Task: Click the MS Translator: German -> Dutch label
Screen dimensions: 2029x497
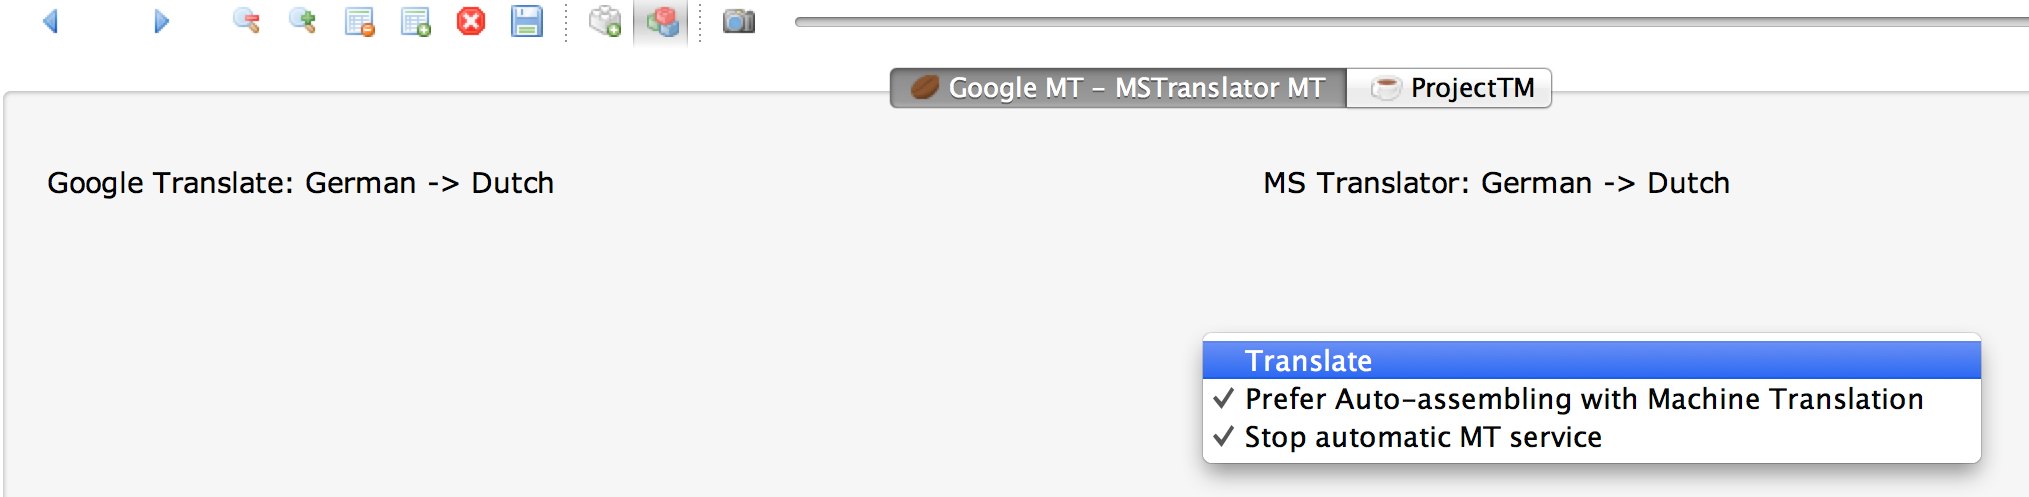Action: pos(1496,183)
